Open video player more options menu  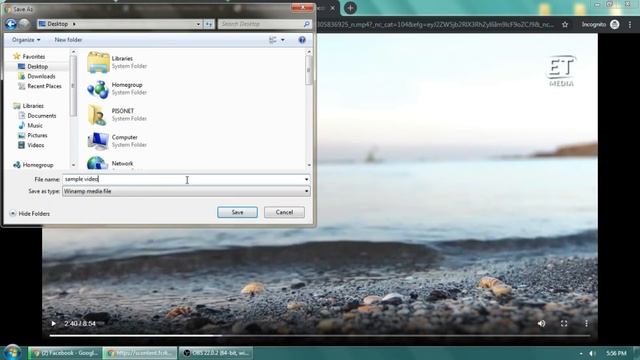pos(587,324)
